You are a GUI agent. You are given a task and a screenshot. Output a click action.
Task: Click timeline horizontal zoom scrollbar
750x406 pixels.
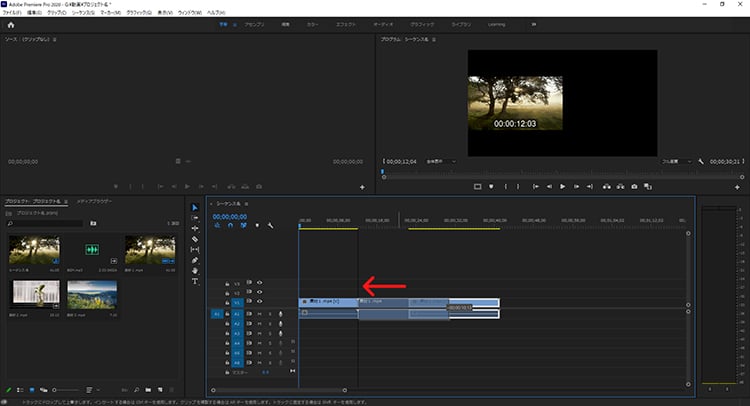(279, 390)
